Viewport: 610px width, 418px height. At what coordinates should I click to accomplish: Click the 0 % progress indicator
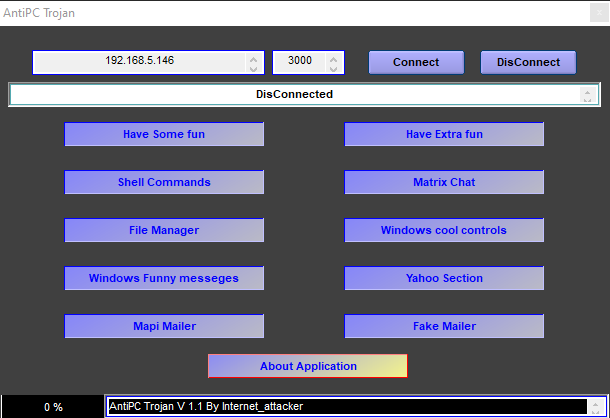click(x=52, y=407)
